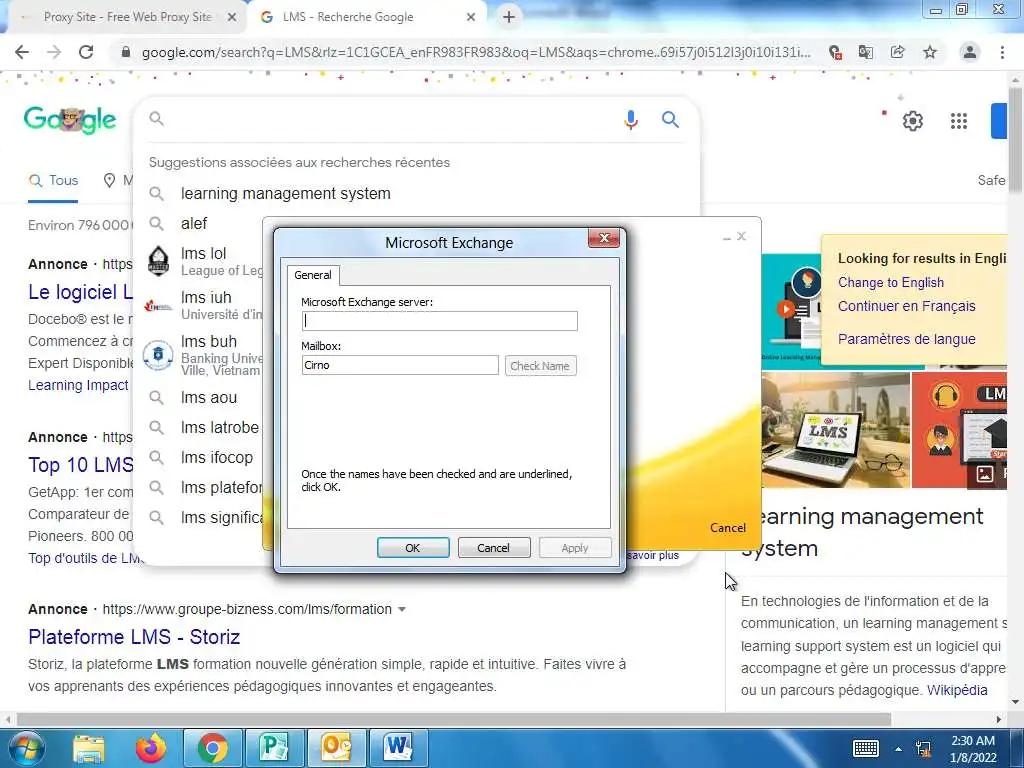Click Continuer en Français link

tap(906, 306)
